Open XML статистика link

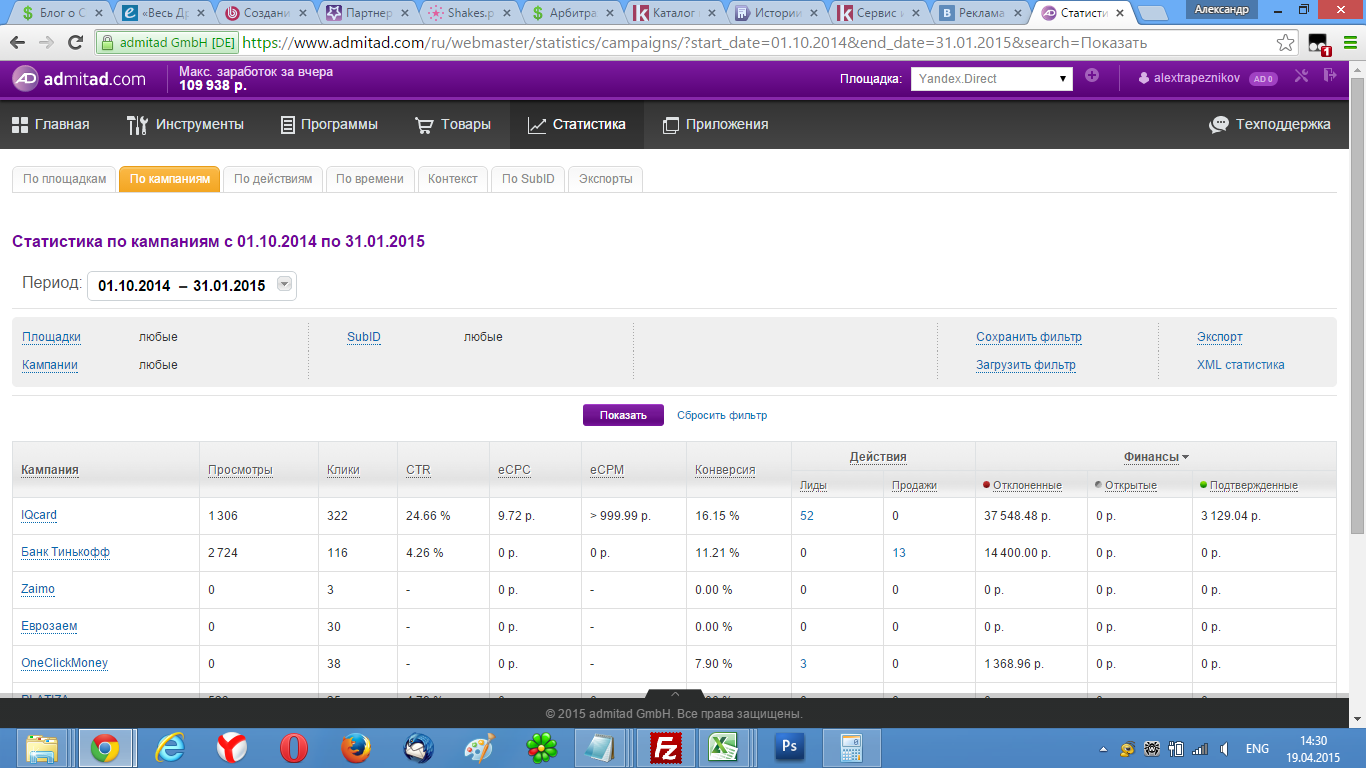coord(1241,365)
